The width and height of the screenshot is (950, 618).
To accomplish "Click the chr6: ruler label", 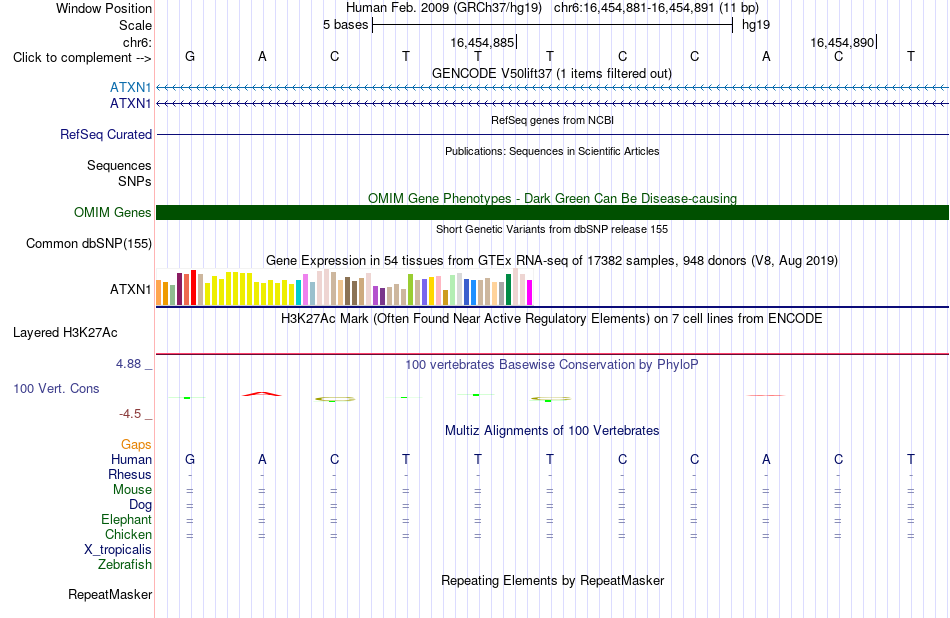I will point(137,42).
